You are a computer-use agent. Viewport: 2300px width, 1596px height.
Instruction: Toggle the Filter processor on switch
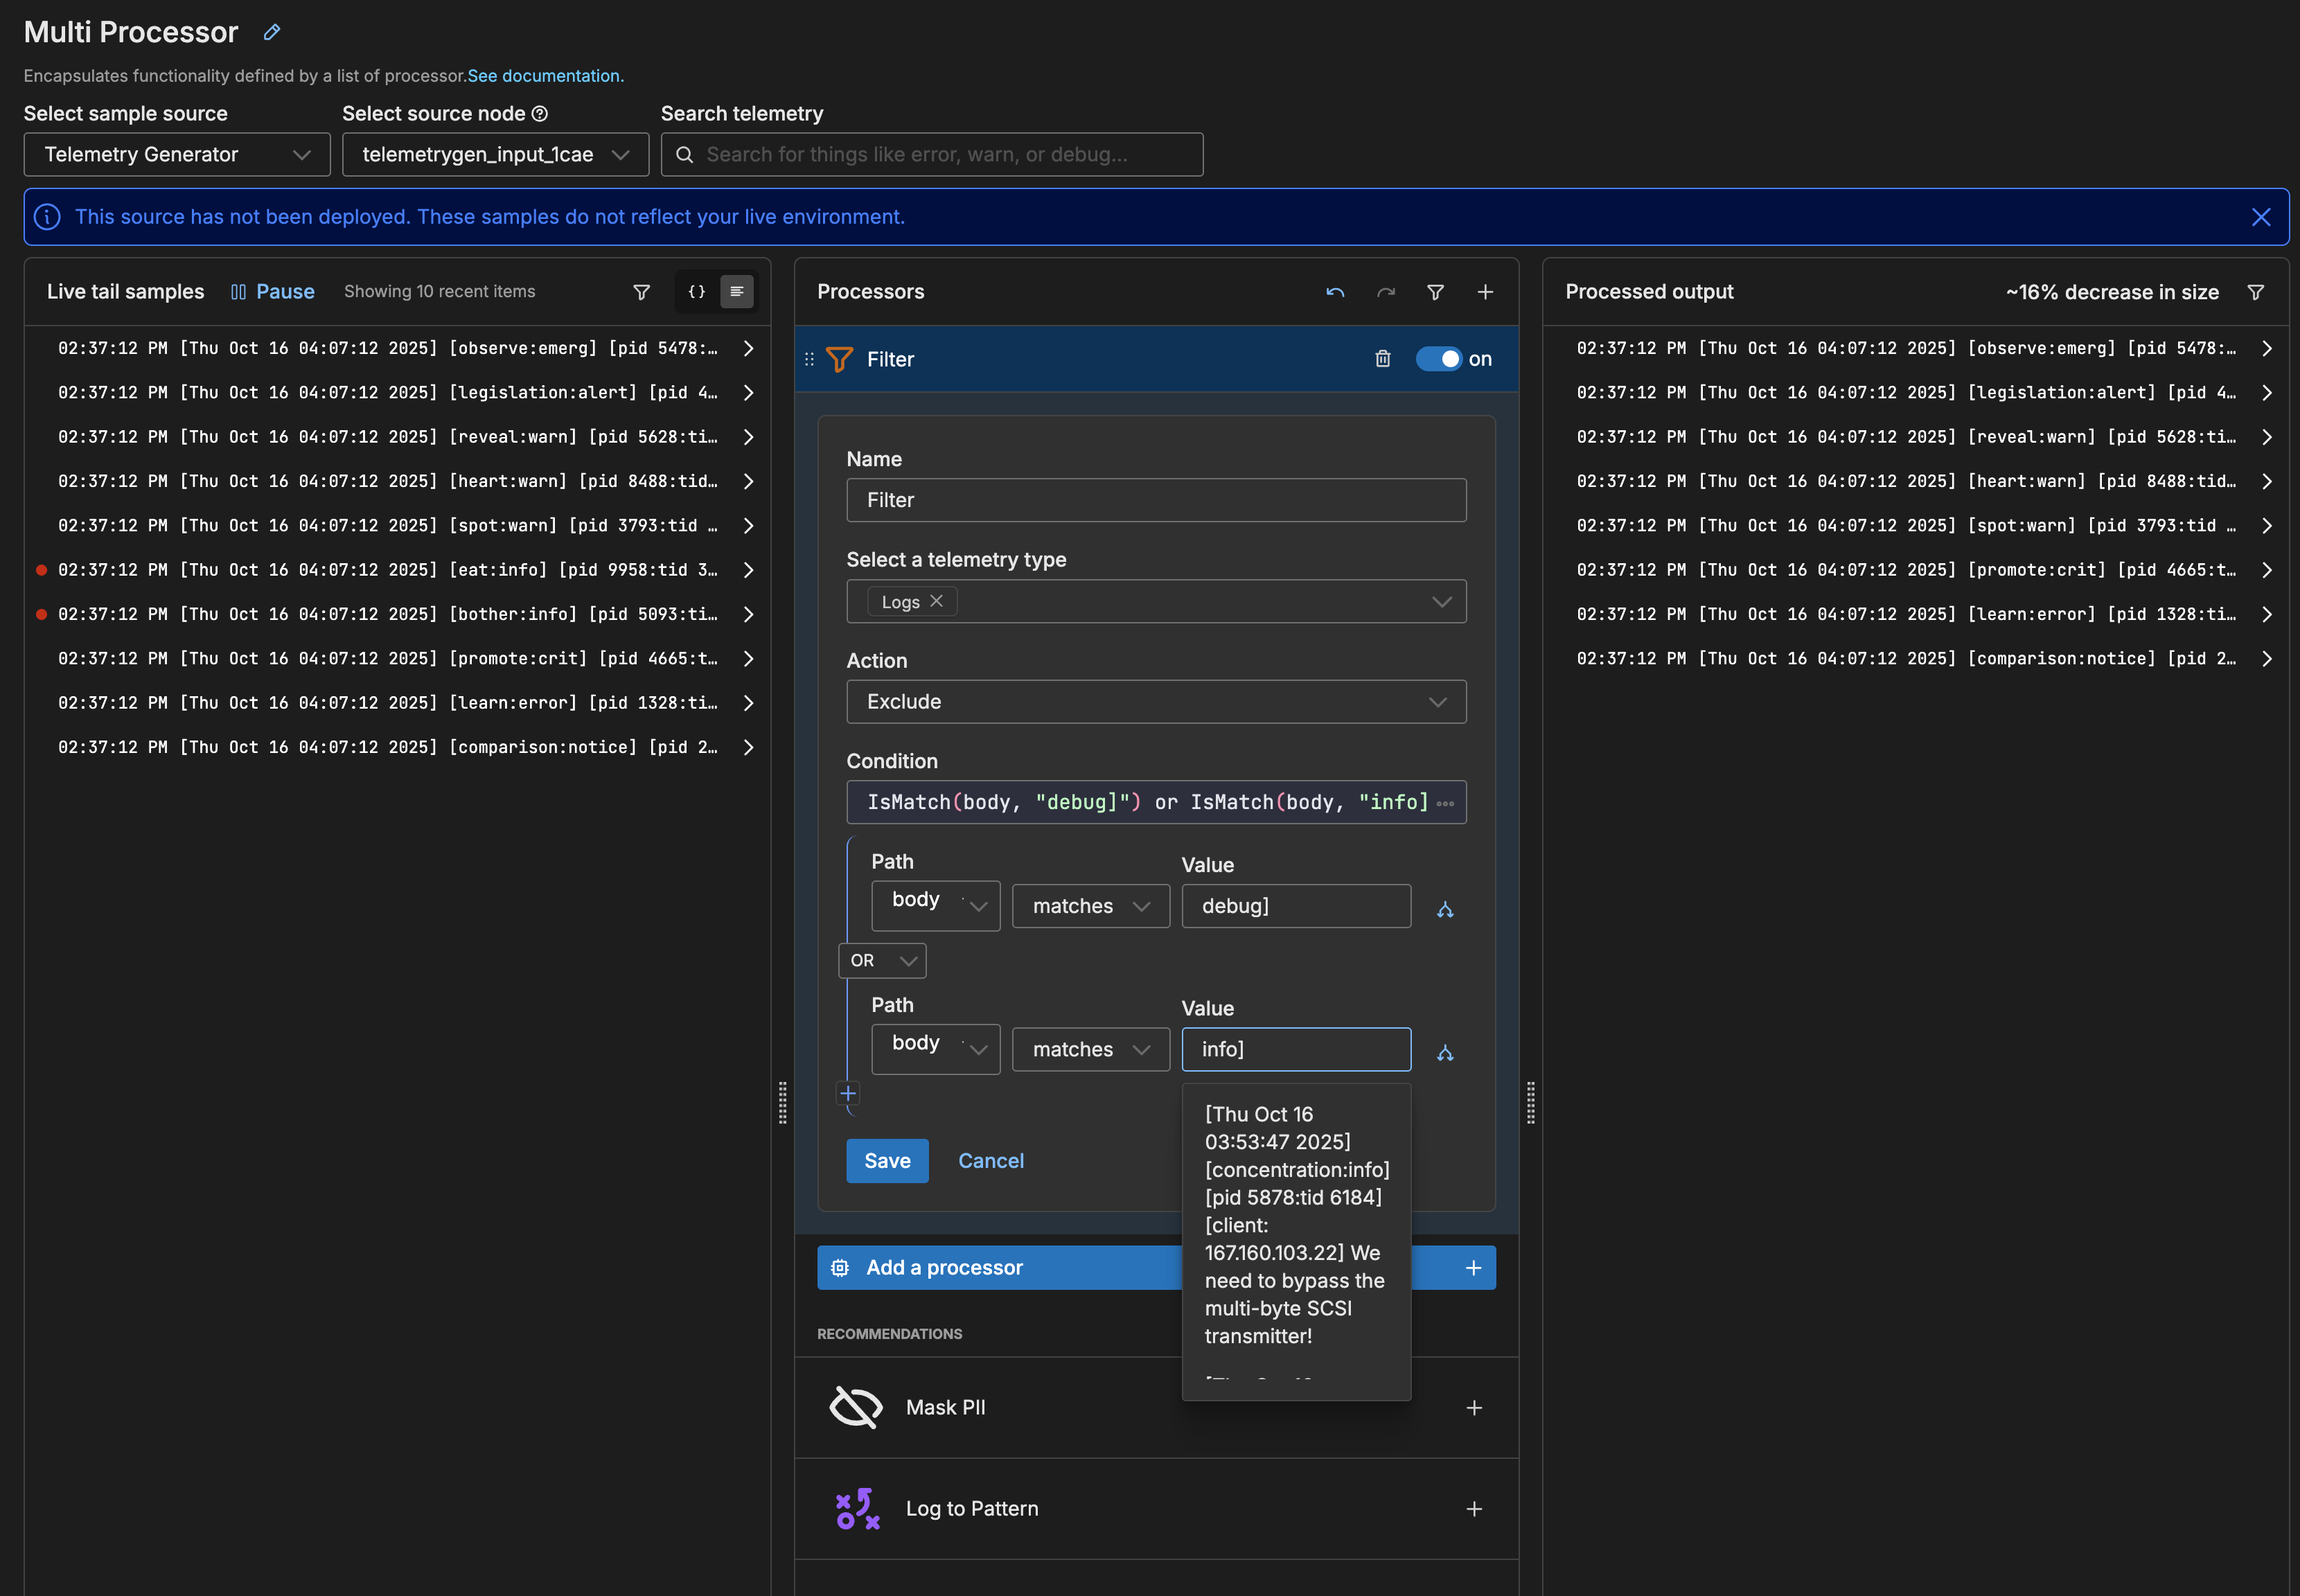[1439, 359]
